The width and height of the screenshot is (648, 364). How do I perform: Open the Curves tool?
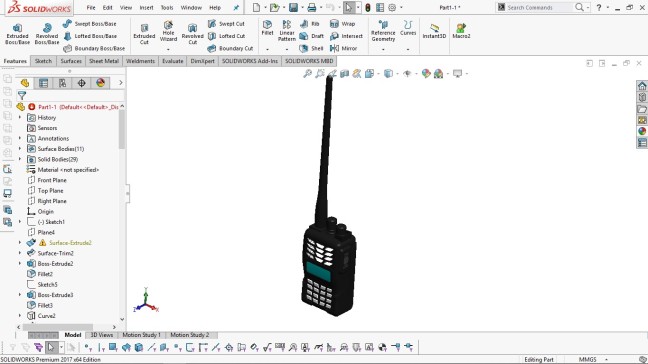tap(408, 28)
